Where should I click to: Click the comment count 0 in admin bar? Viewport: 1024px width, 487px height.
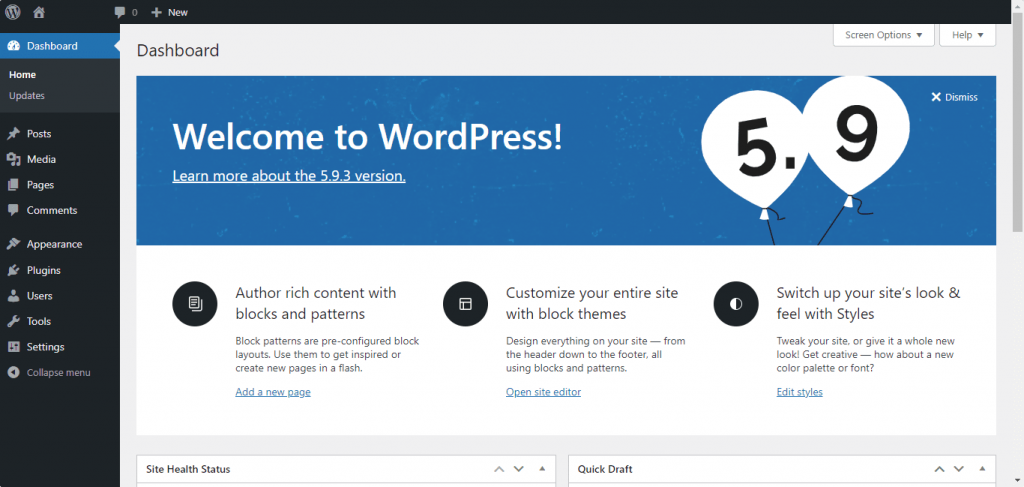(135, 12)
